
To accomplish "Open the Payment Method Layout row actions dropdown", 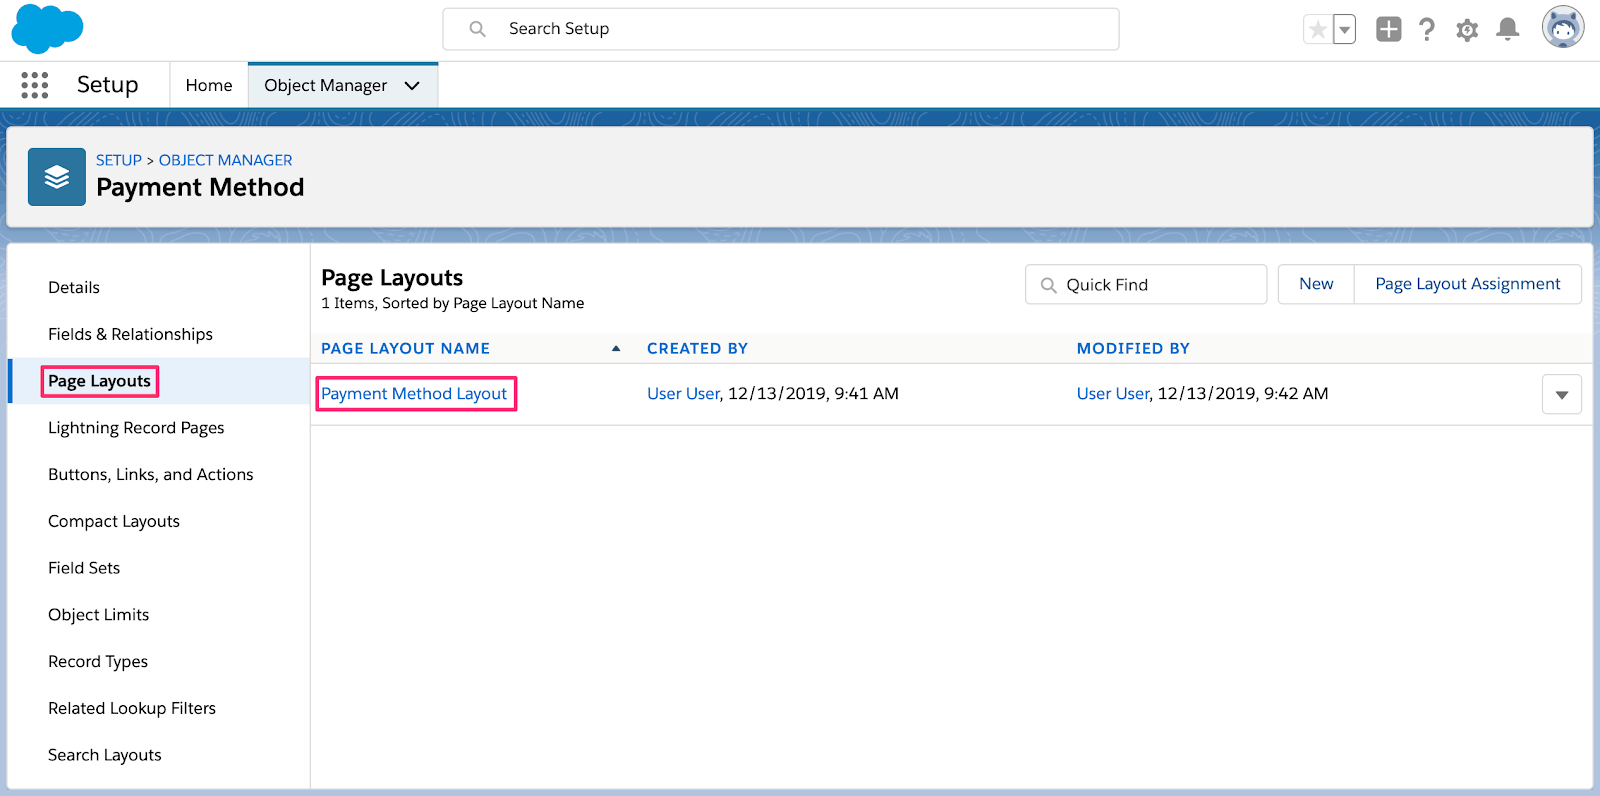I will coord(1562,394).
